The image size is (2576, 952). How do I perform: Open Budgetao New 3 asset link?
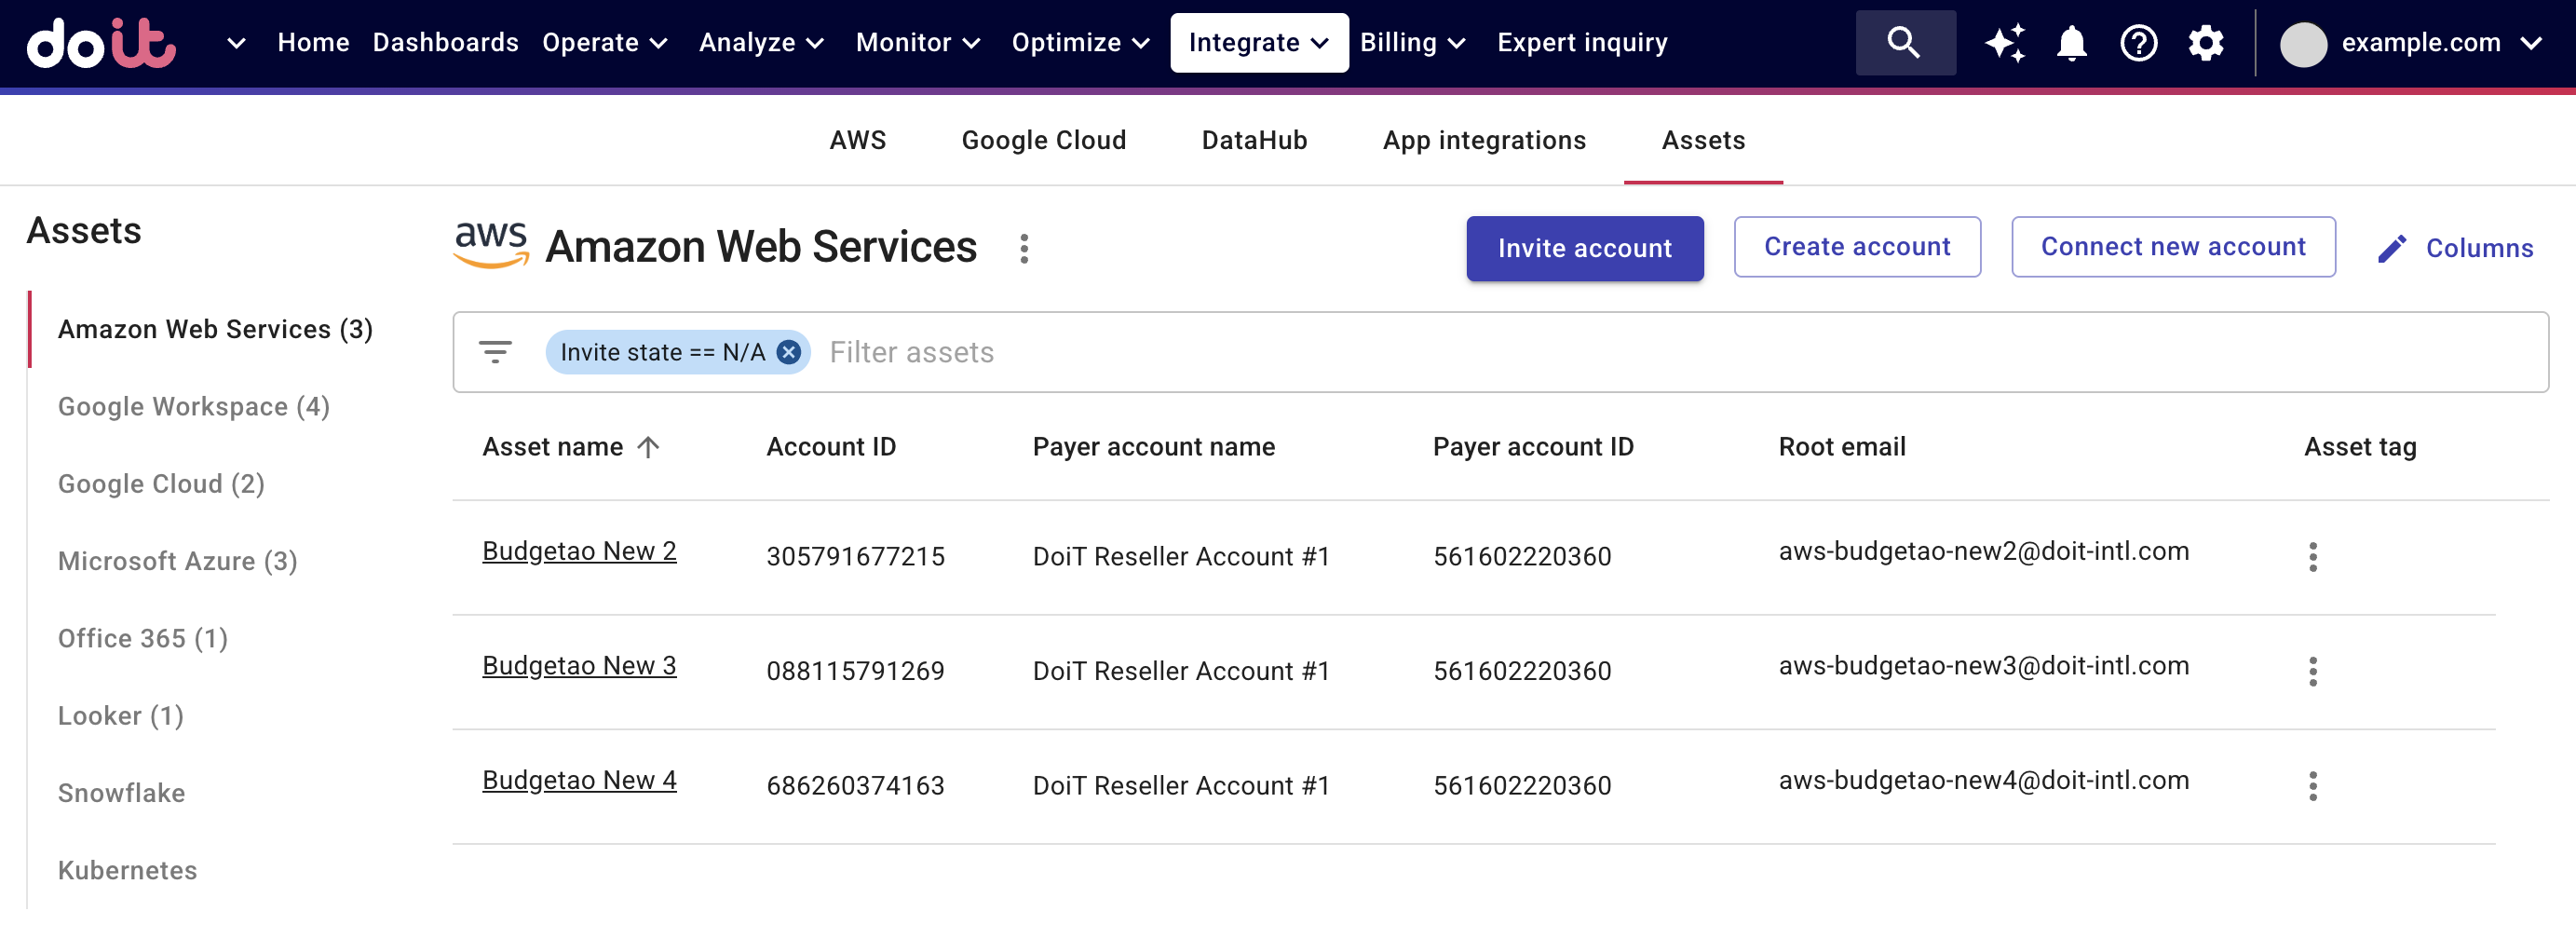coord(579,666)
